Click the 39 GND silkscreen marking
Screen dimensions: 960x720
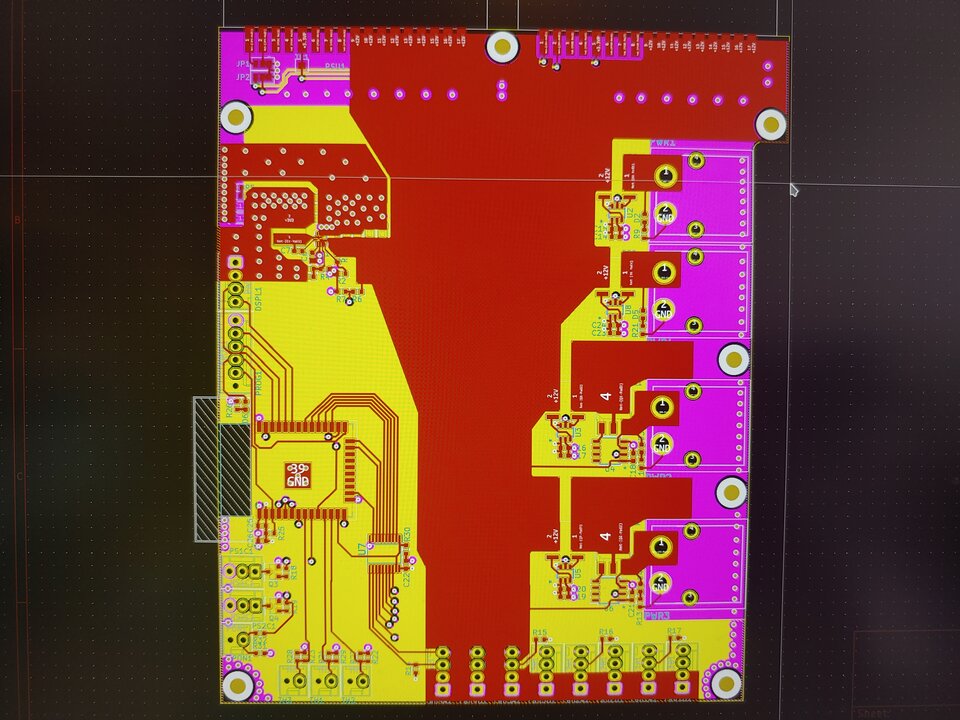click(x=297, y=474)
